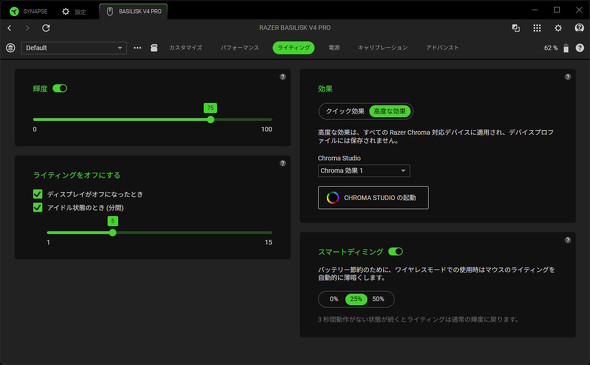Launch CHROMA STUDIO の起動 button
This screenshot has height=365, width=590.
coord(373,198)
